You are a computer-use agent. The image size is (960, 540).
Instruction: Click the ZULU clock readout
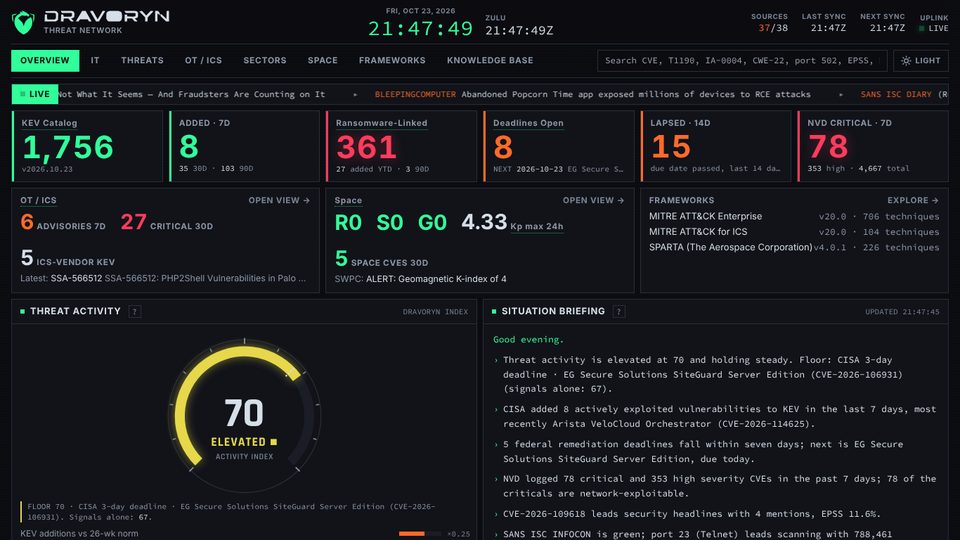[519, 26]
